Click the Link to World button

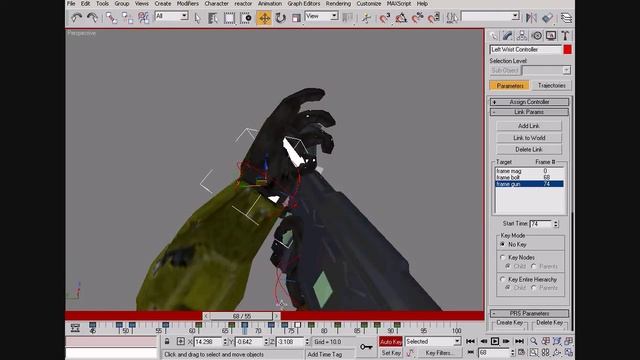pos(529,138)
